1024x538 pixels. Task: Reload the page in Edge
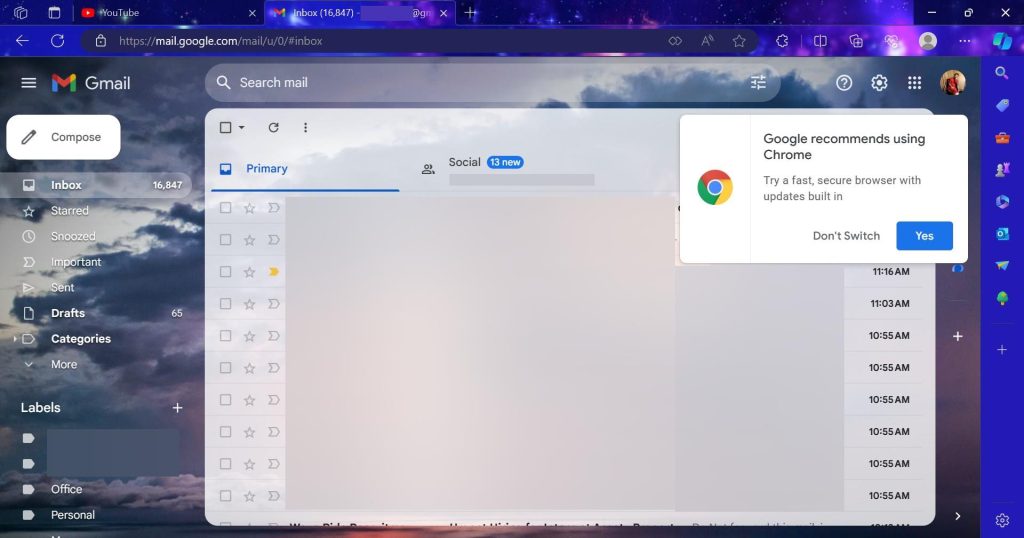[57, 40]
